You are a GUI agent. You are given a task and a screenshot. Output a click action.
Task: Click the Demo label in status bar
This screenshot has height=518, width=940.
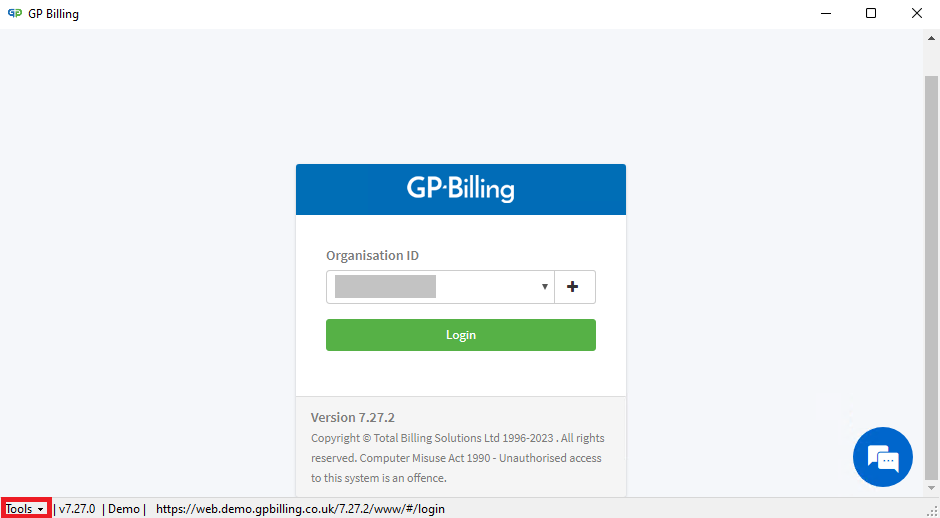click(123, 509)
